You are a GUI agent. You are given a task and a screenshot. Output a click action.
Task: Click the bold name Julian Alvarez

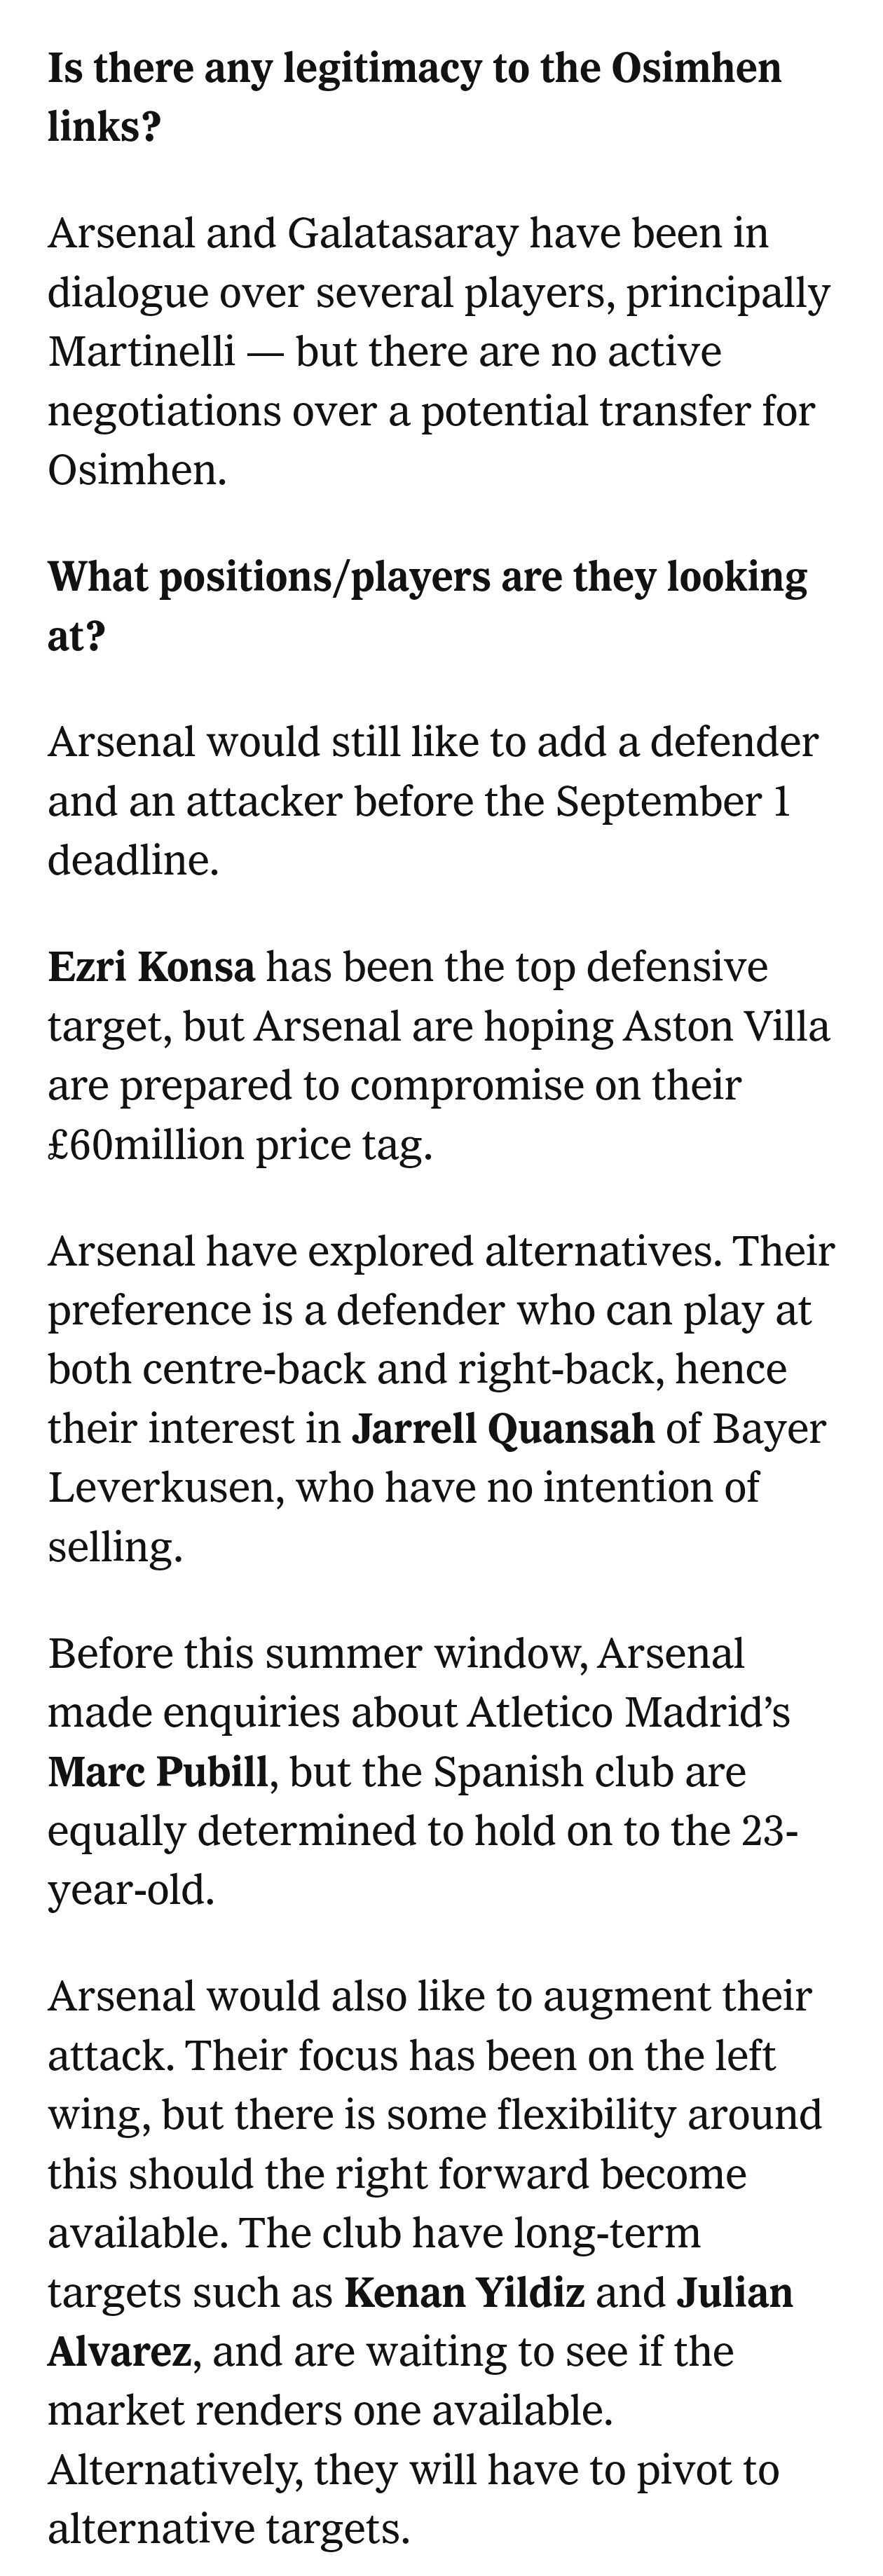[x=420, y=2321]
